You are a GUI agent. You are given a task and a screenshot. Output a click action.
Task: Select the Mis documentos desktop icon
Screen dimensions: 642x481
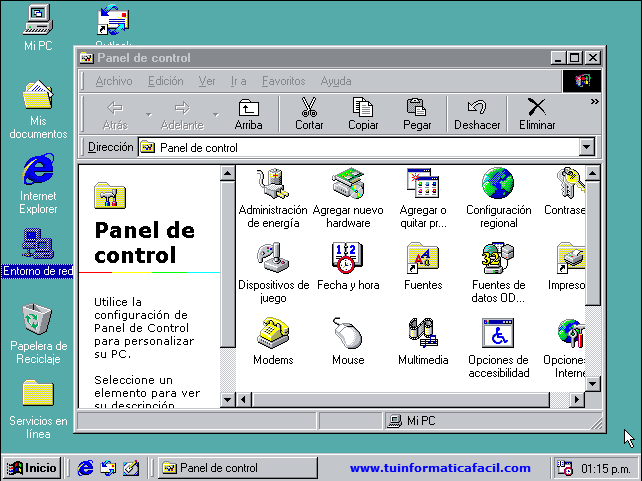[38, 109]
